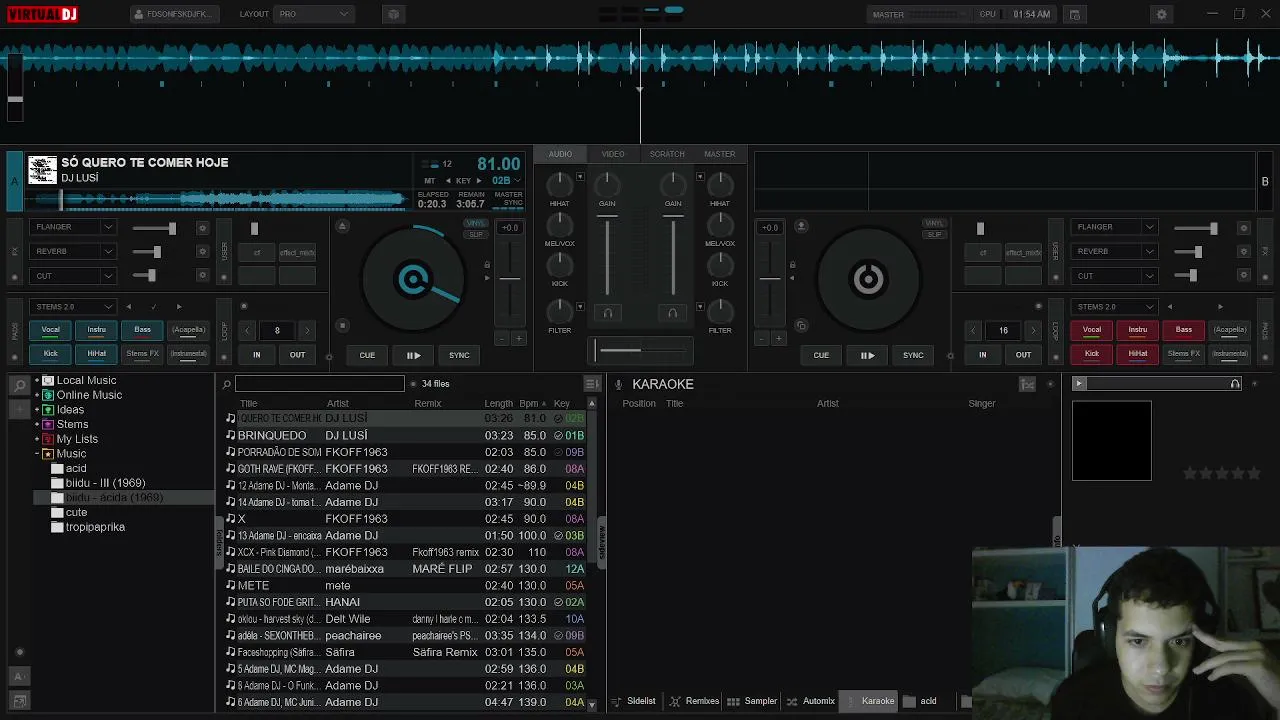Image resolution: width=1280 pixels, height=720 pixels.
Task: Halve the left deck loop length
Action: (x=247, y=330)
